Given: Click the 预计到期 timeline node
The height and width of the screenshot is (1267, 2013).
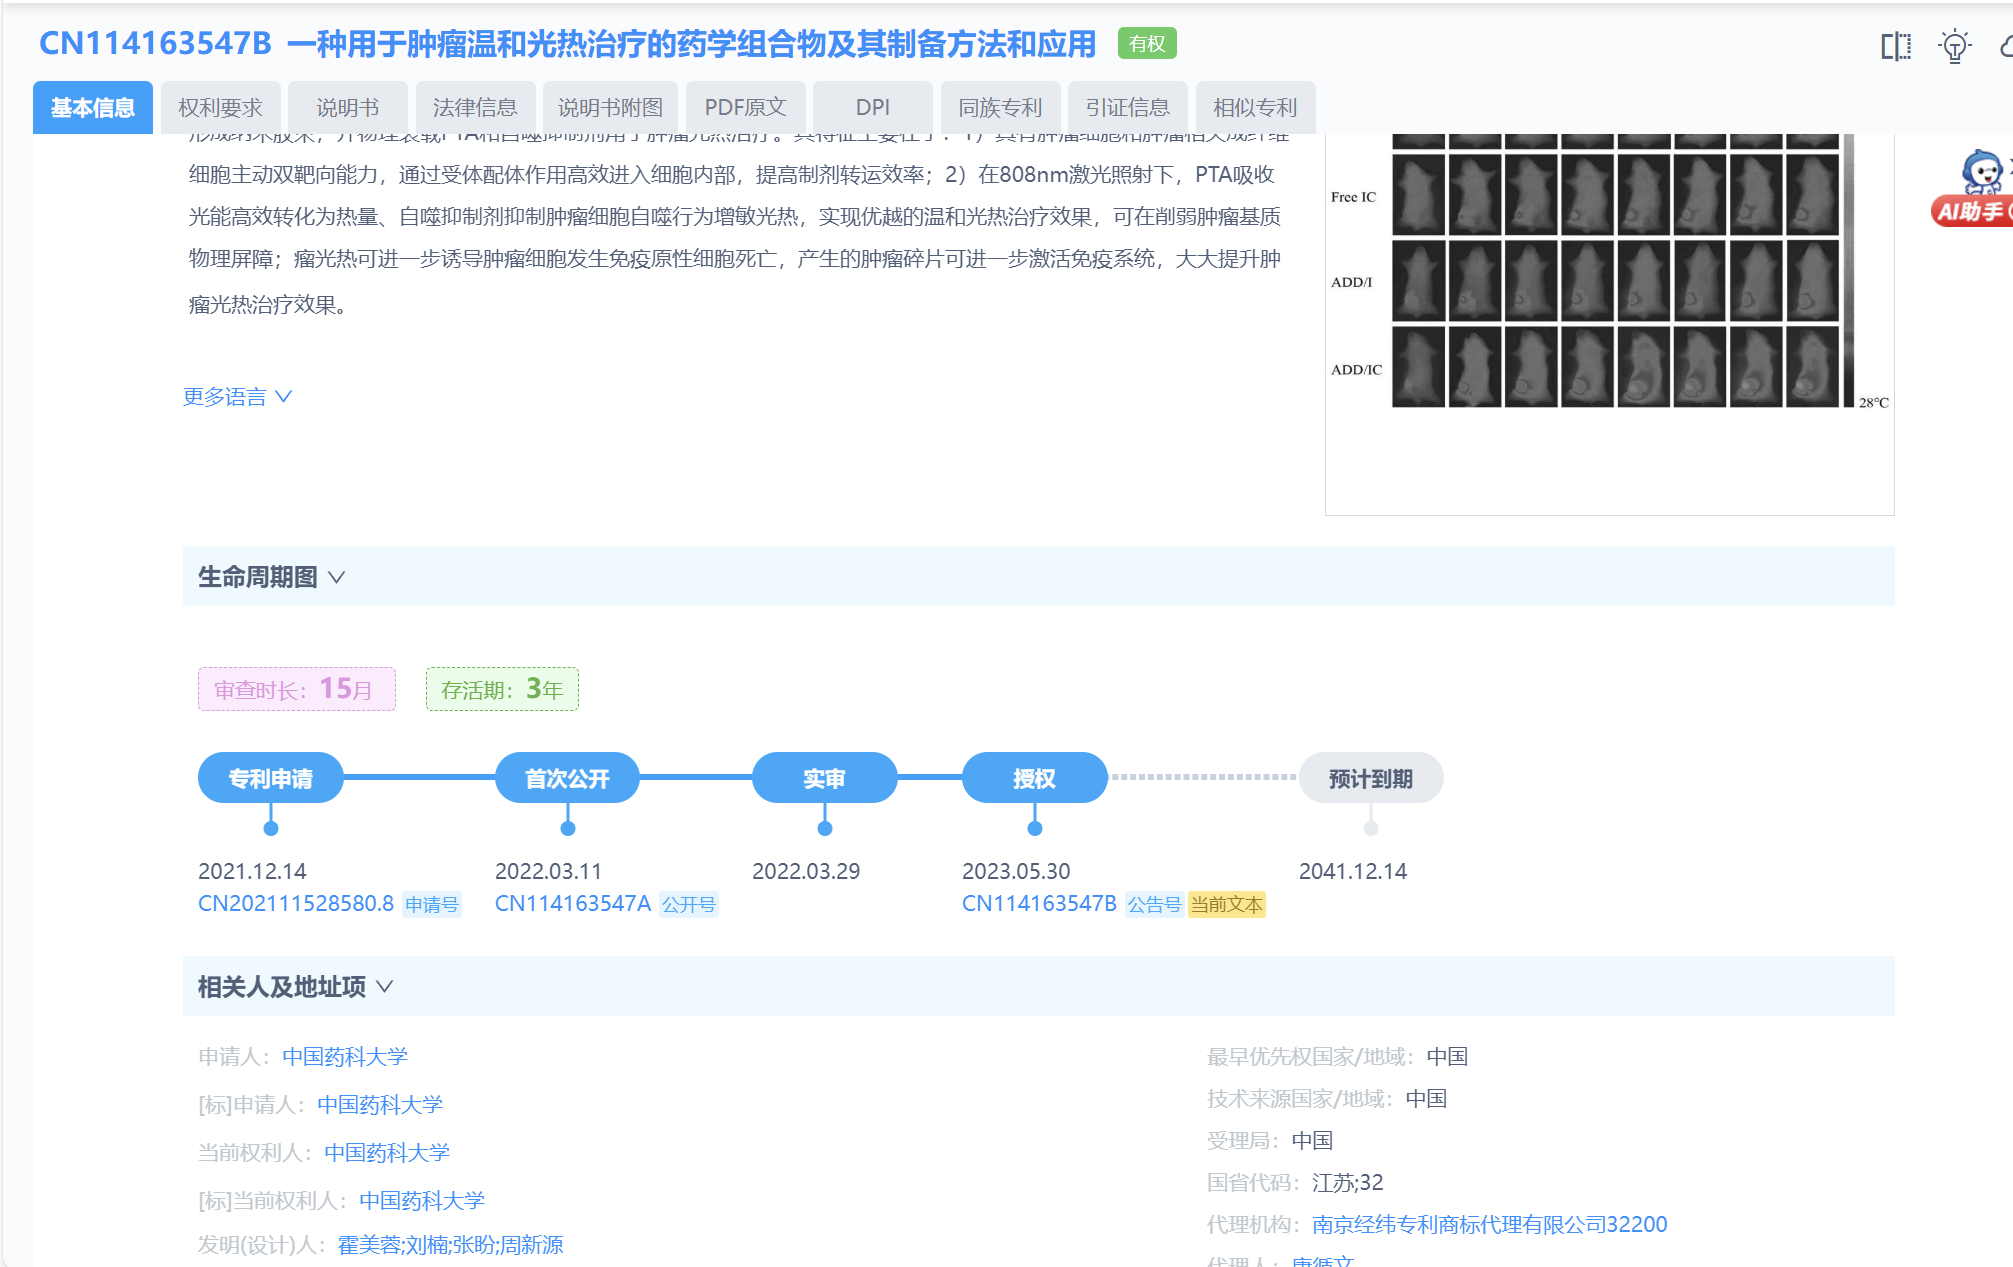Looking at the screenshot, I should tap(1371, 778).
